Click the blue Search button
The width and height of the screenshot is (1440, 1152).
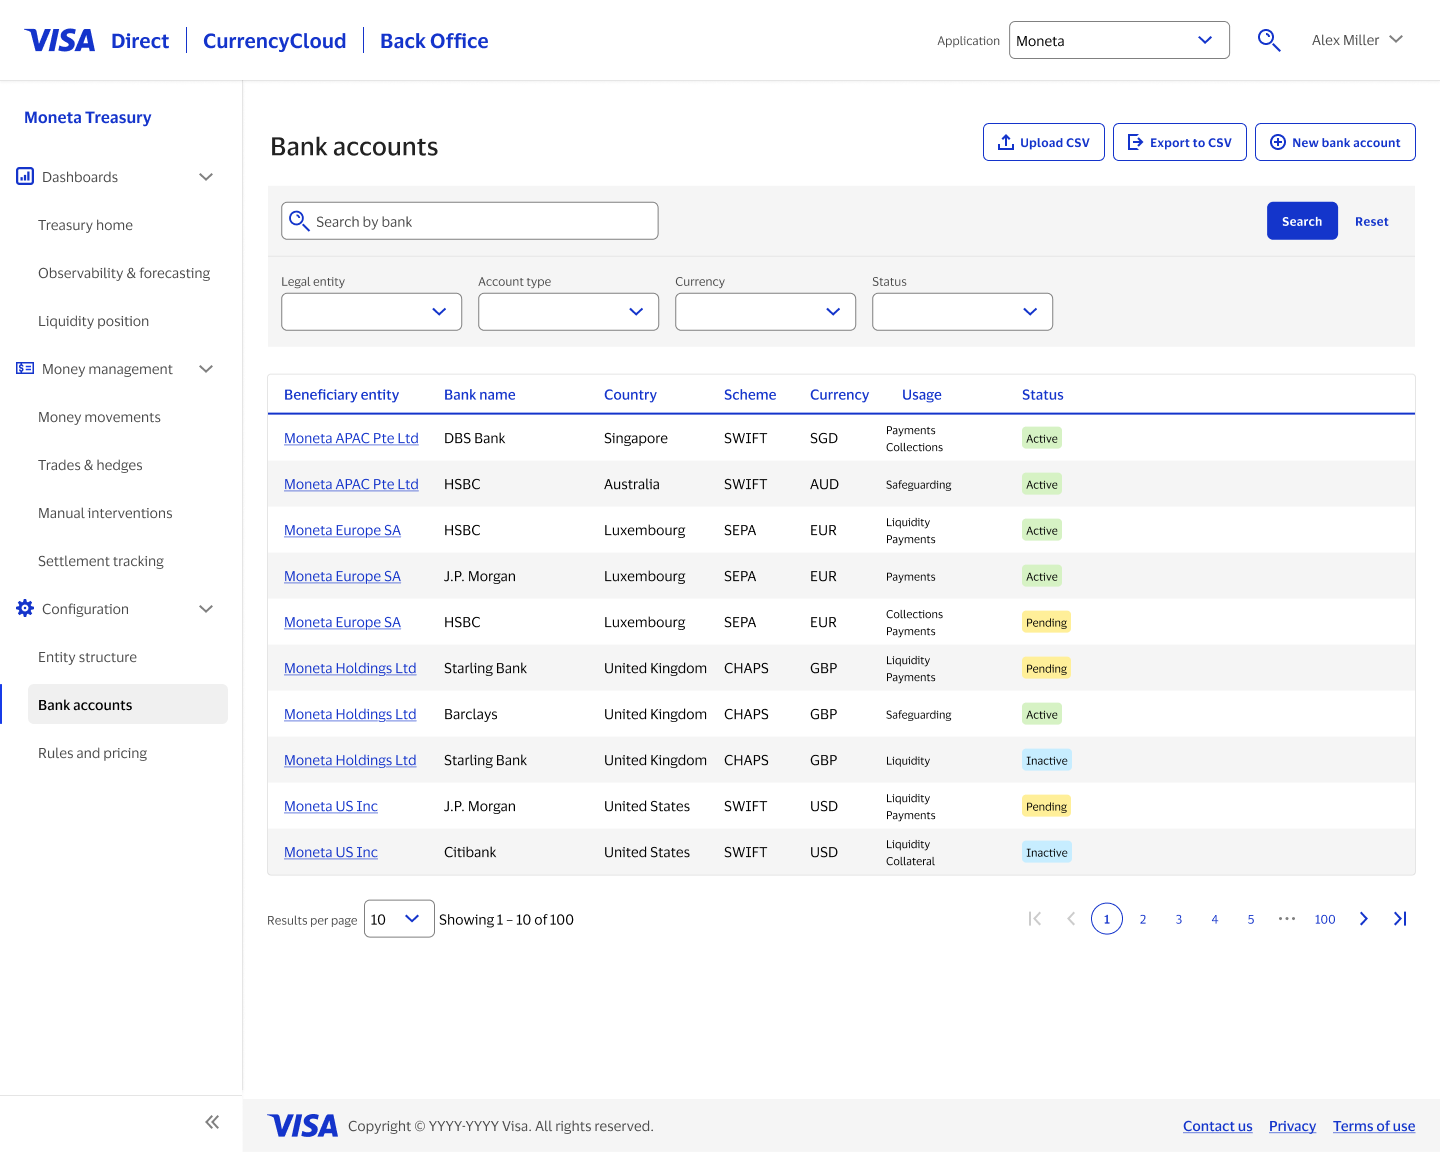point(1302,221)
